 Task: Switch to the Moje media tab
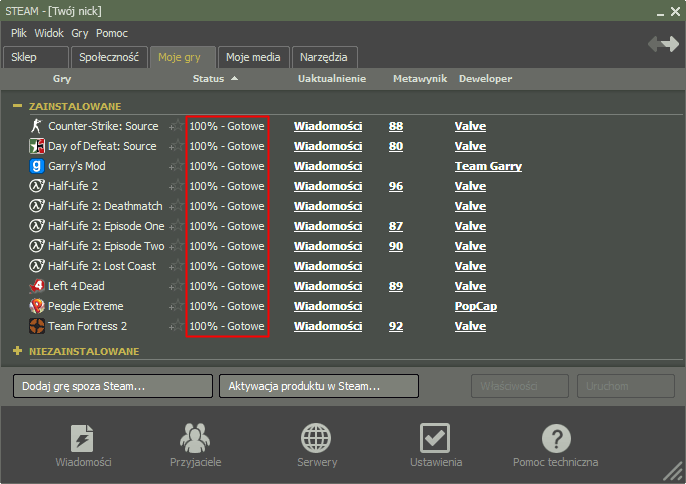[253, 57]
